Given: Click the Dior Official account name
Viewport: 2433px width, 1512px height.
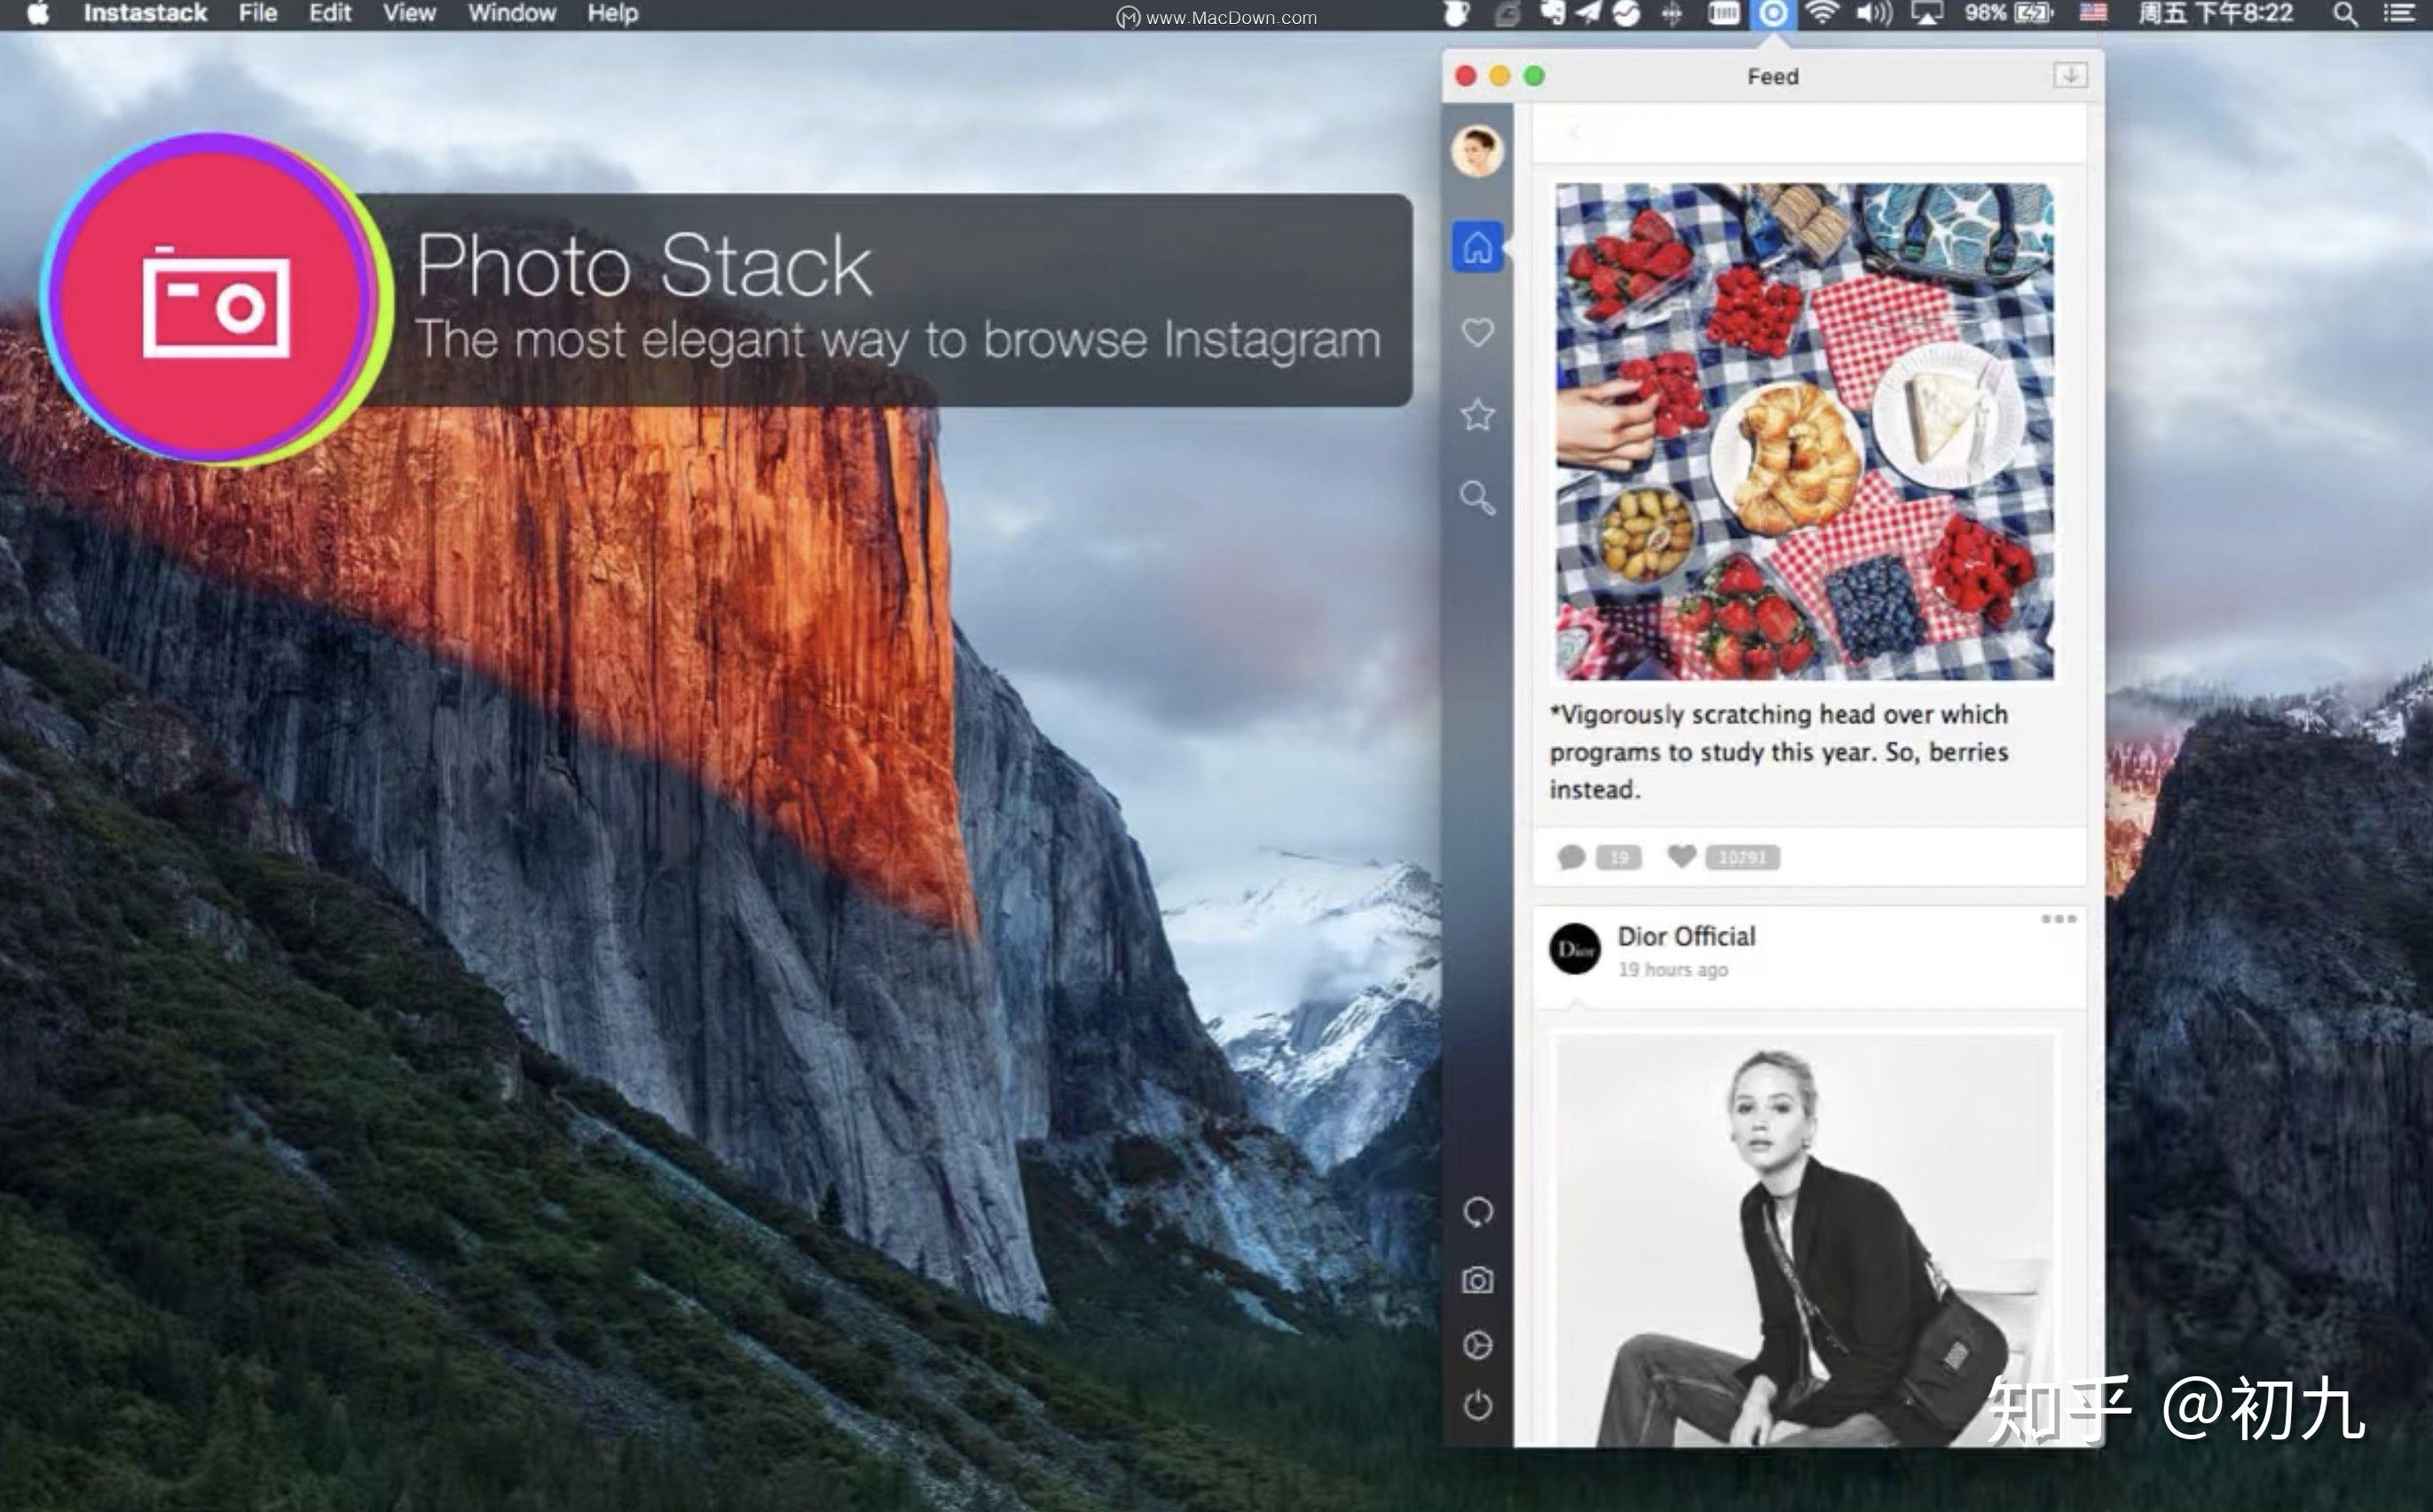Looking at the screenshot, I should 1686,936.
